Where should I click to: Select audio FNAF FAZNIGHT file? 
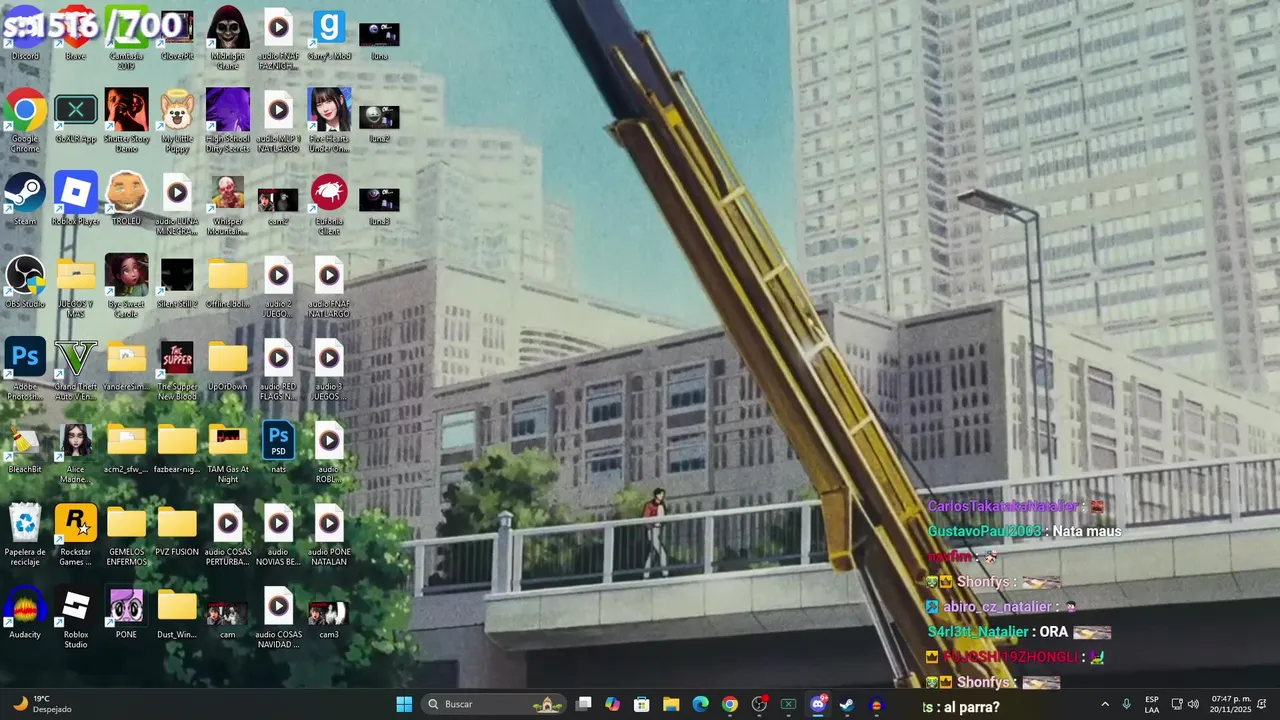tap(278, 38)
